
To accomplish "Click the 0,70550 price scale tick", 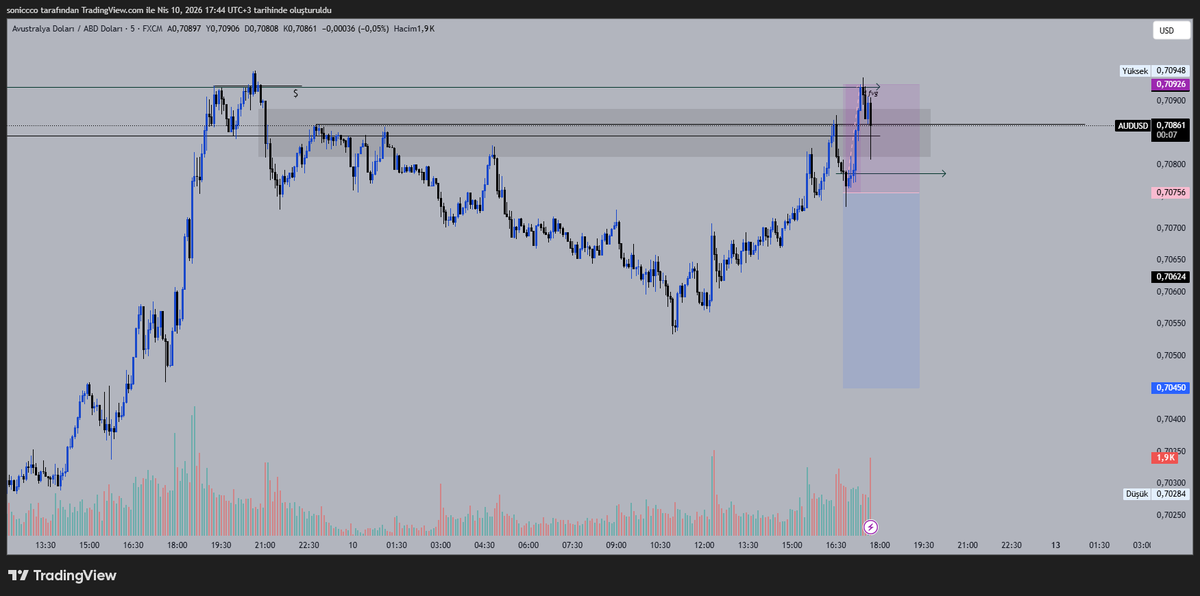I will [1170, 323].
